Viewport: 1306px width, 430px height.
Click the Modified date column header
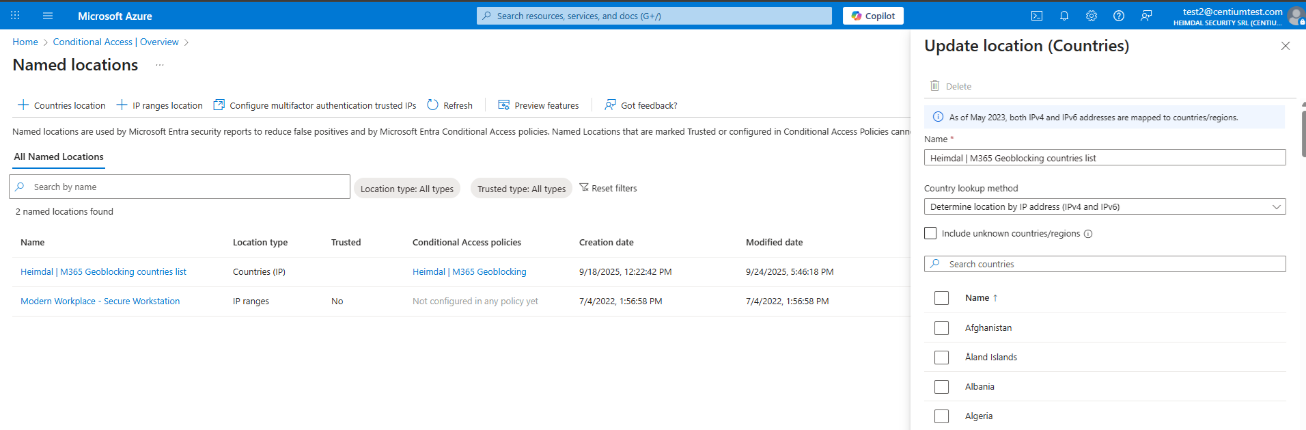(x=774, y=242)
